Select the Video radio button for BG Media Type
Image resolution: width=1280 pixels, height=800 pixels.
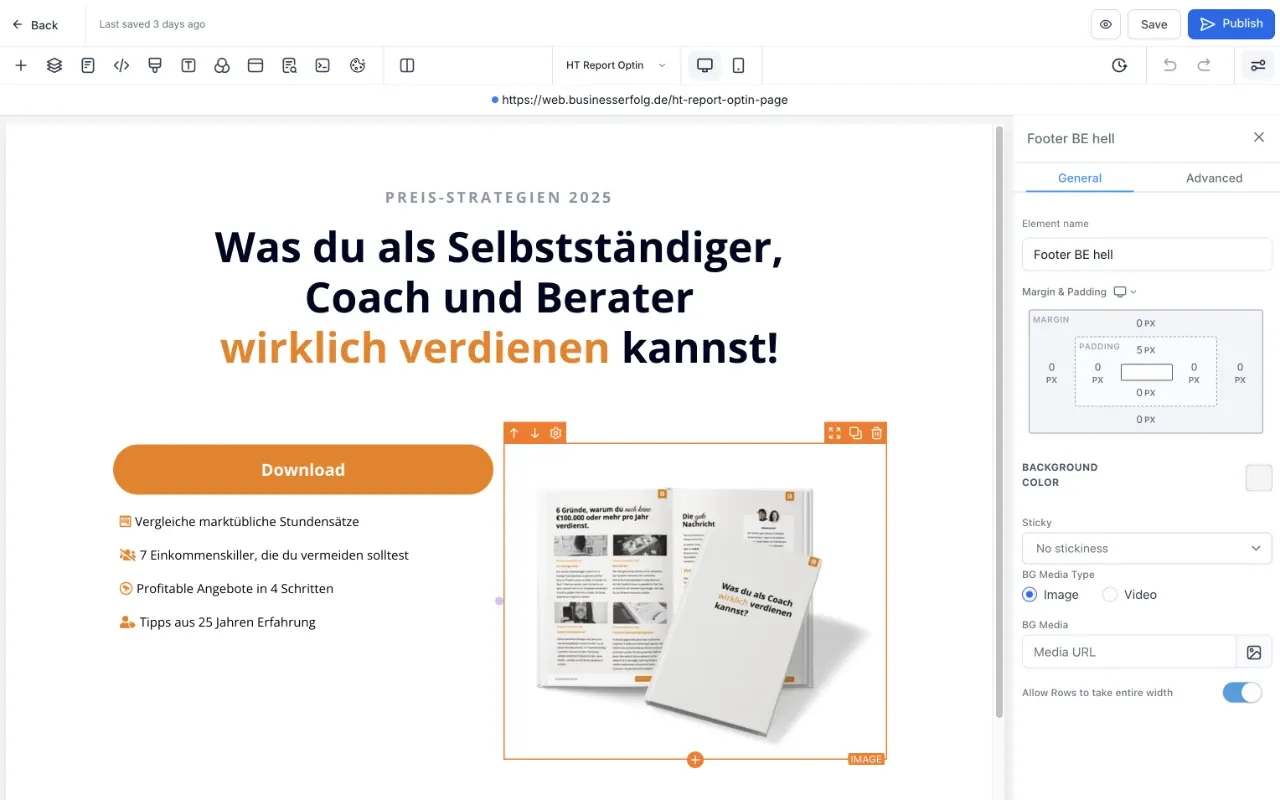point(1110,594)
